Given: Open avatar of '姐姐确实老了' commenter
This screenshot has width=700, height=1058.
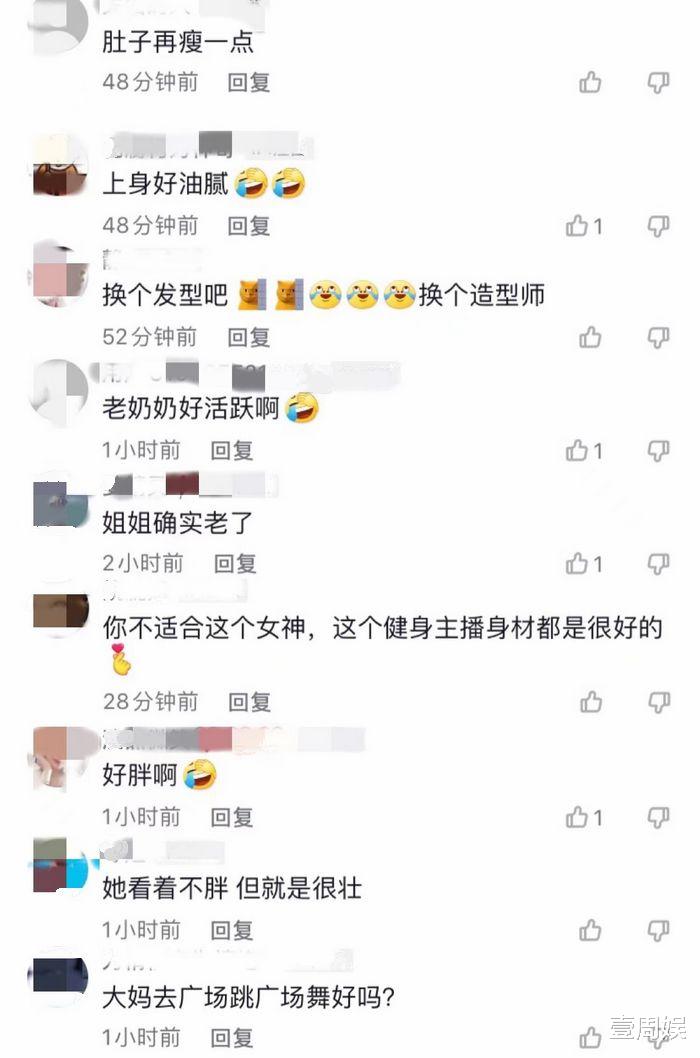Looking at the screenshot, I should coord(59,502).
